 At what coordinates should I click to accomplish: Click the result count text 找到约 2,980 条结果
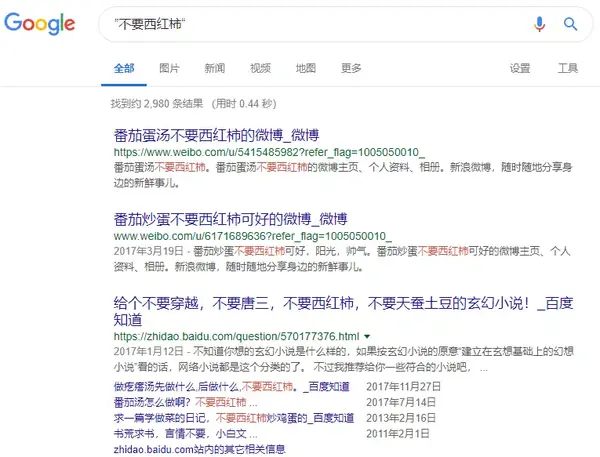click(x=157, y=104)
